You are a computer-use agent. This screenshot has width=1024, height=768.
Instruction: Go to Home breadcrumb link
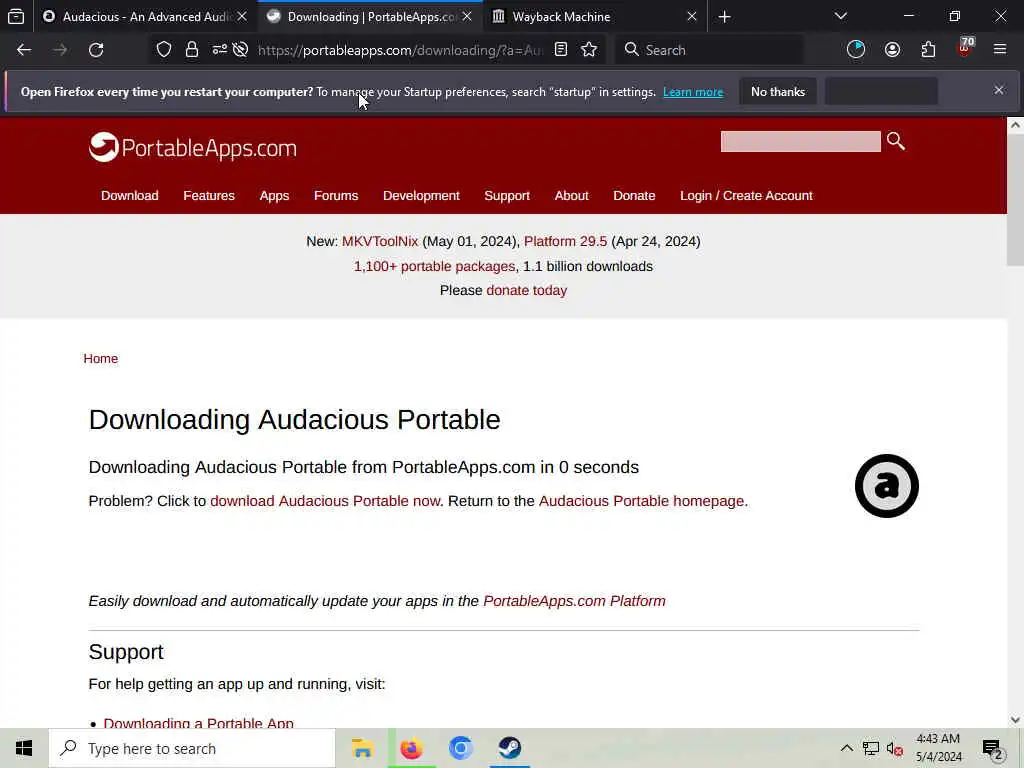(x=101, y=359)
